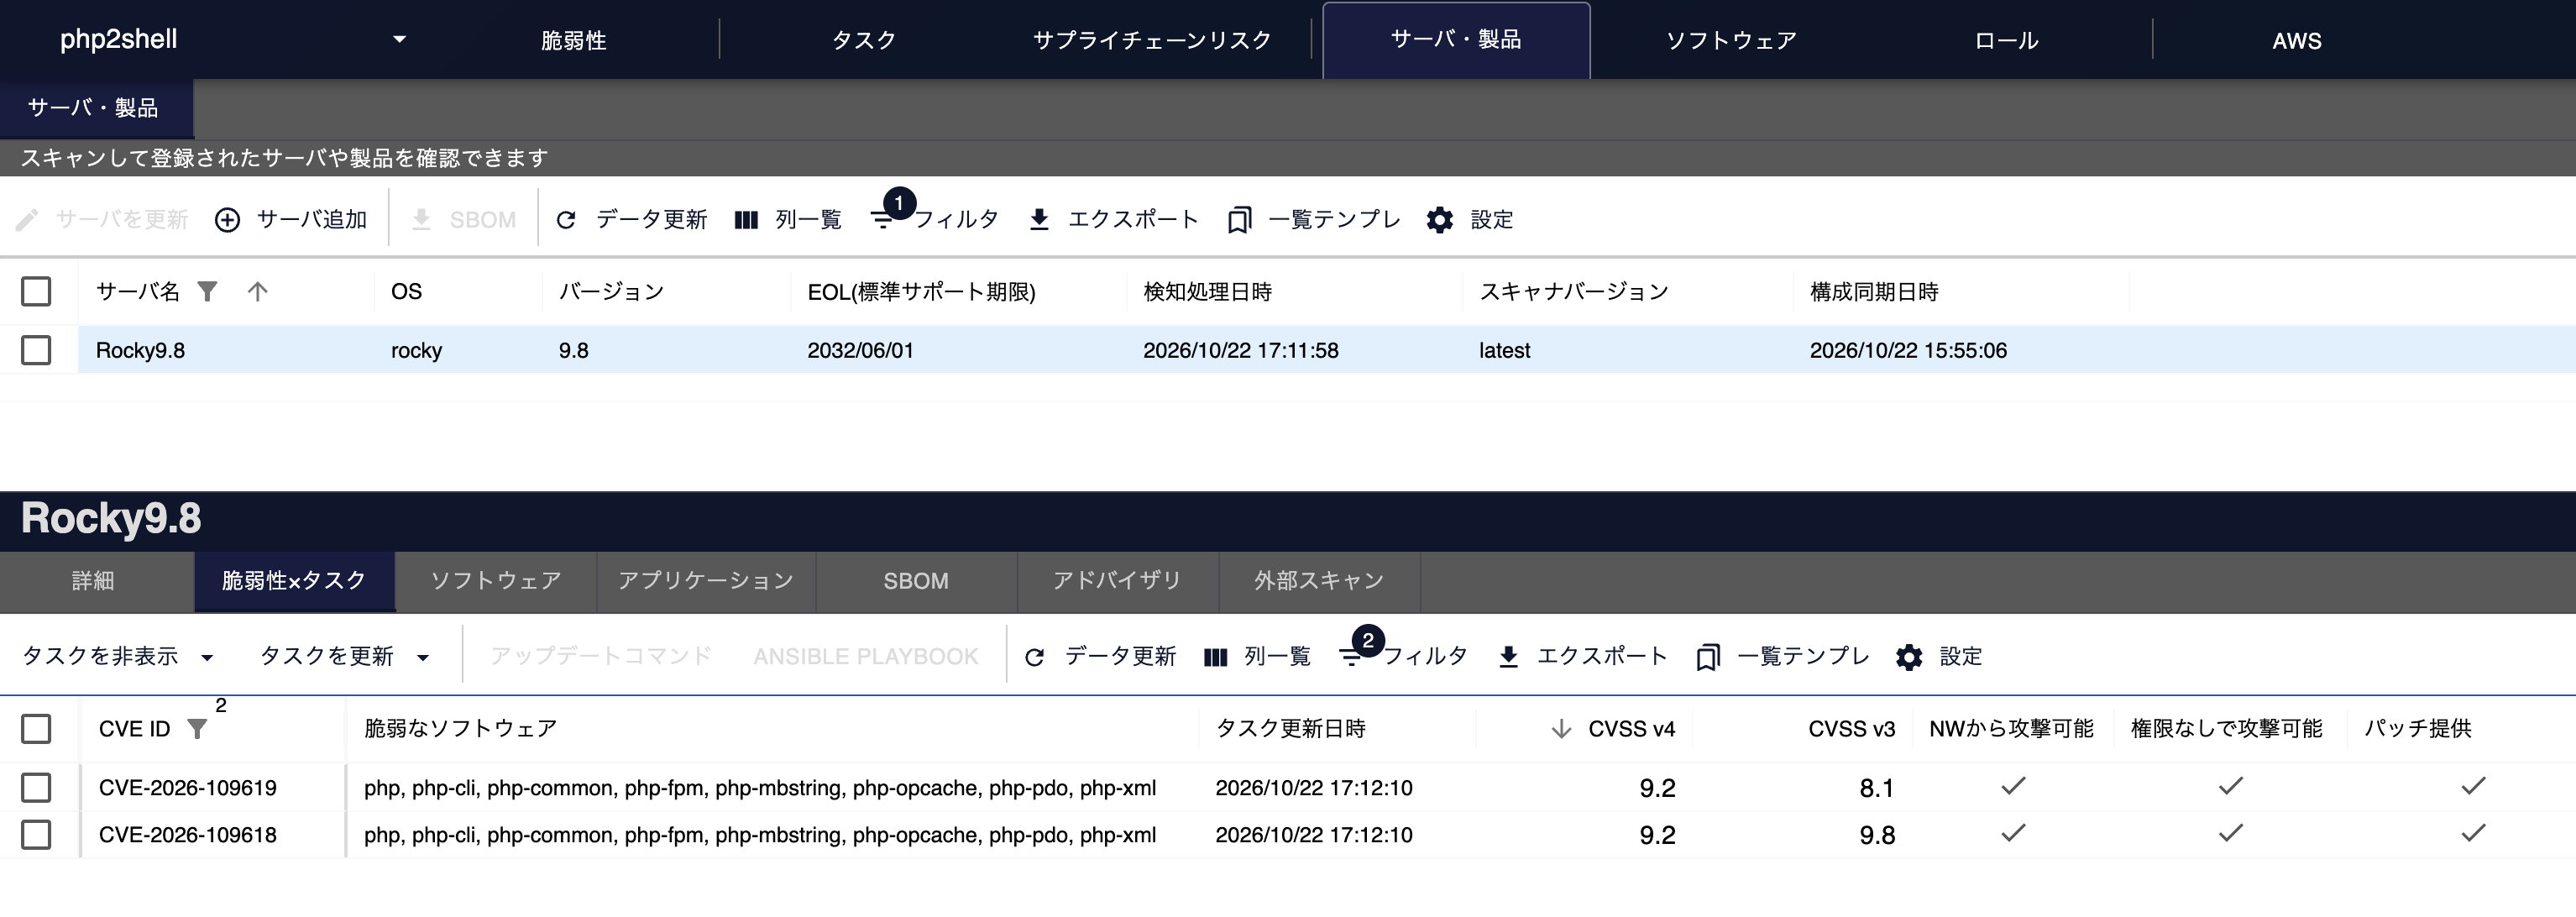Toggle the select-all checkbox beside CVE ID header
This screenshot has width=2576, height=917.
(36, 729)
